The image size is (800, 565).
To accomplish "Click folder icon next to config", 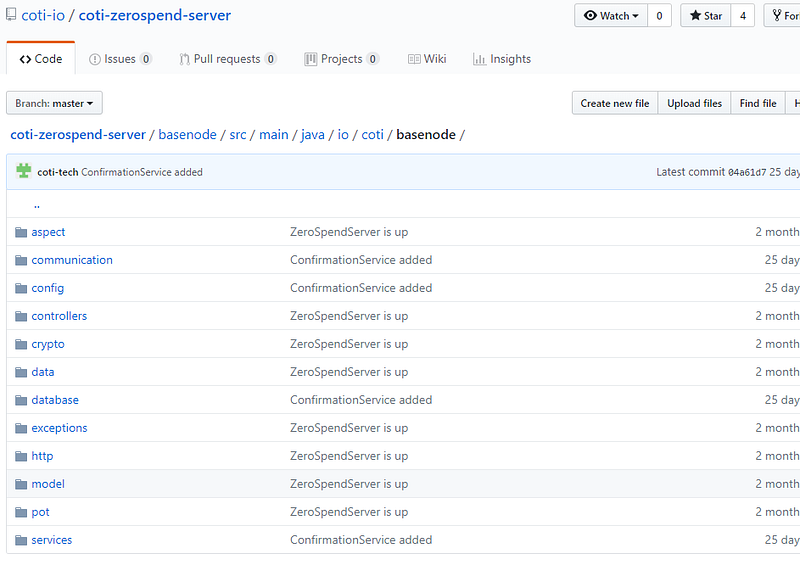I will 21,288.
